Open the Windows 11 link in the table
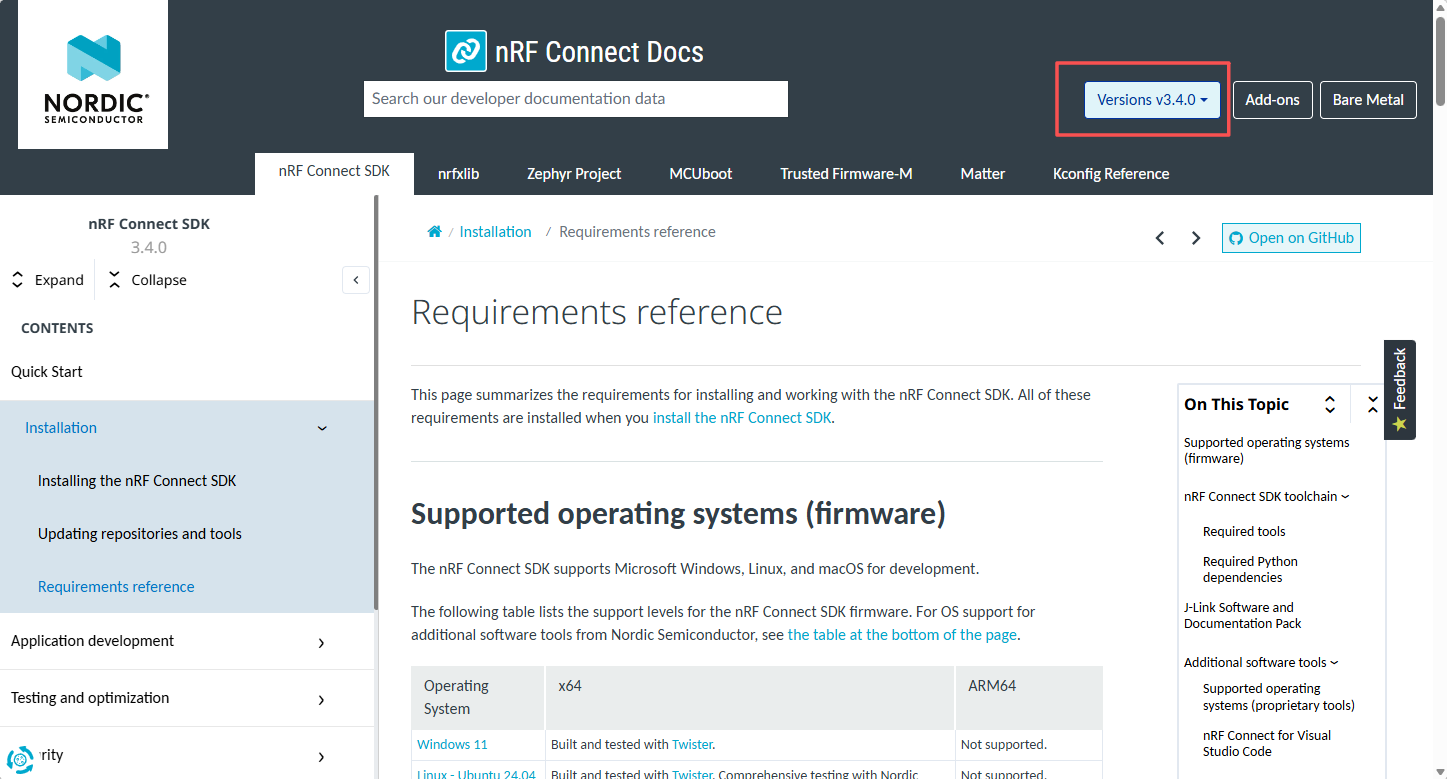Screen dimensions: 1447x779 pos(452,744)
